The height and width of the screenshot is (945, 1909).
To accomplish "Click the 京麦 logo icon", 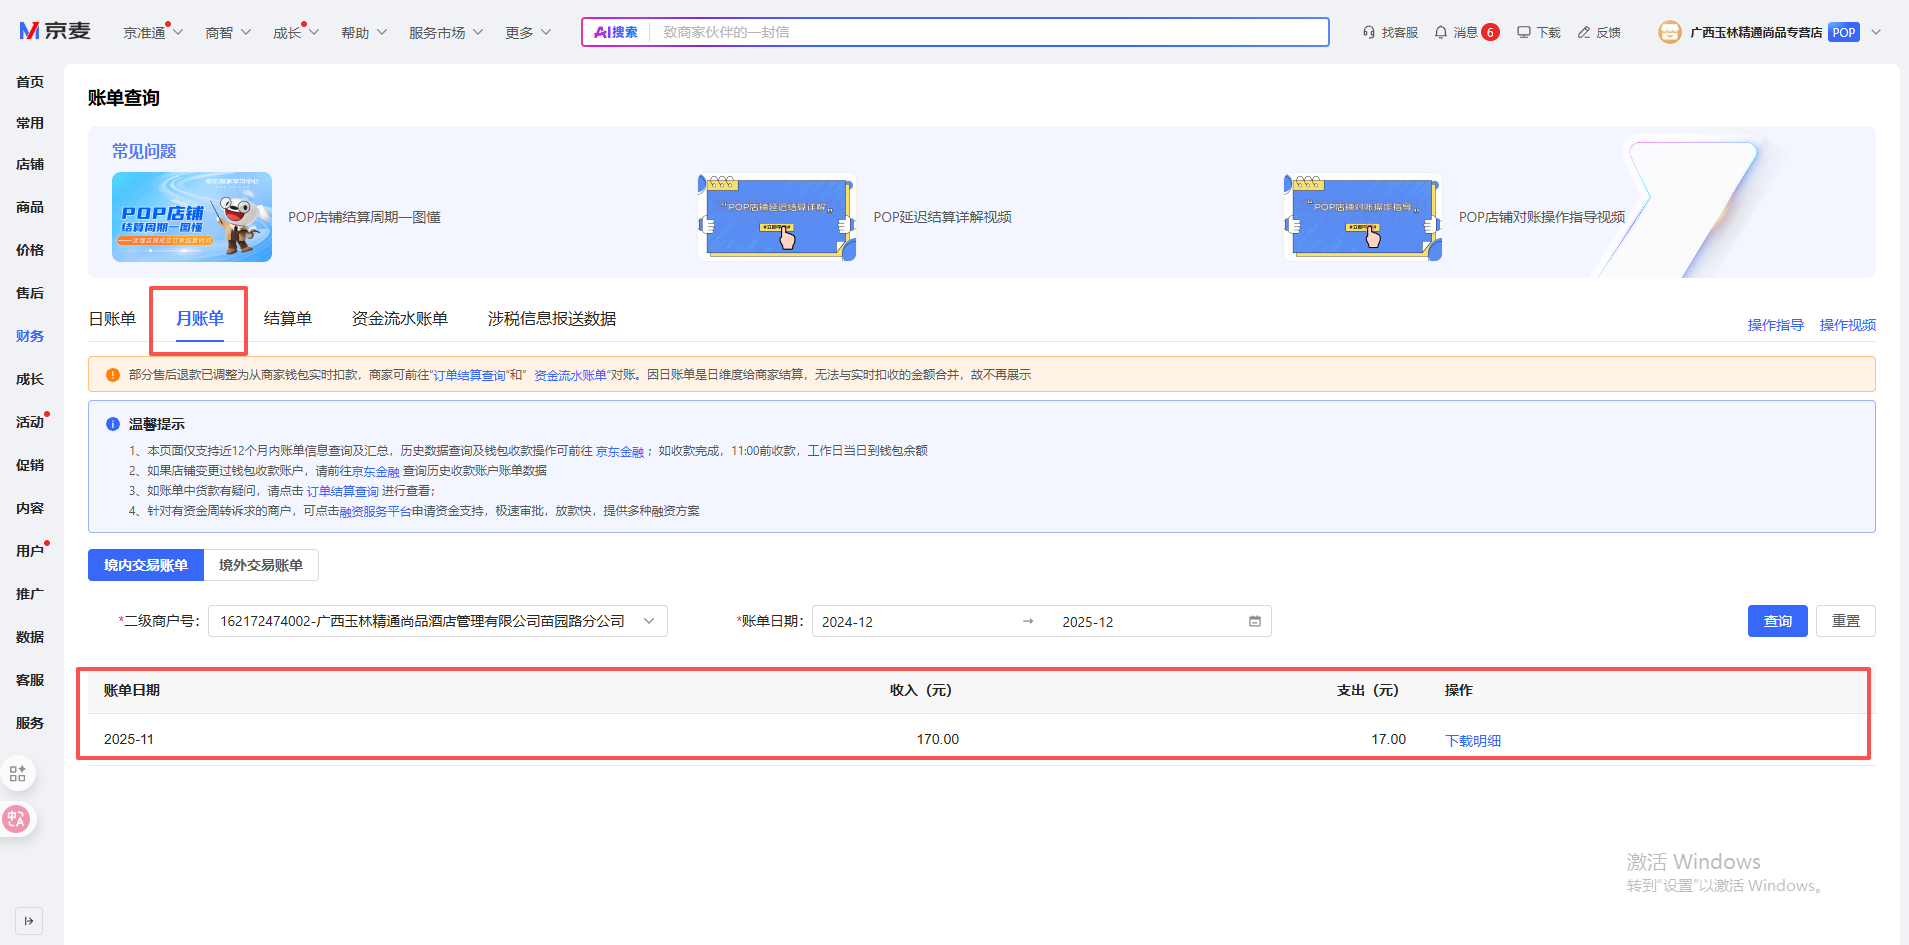I will [30, 31].
